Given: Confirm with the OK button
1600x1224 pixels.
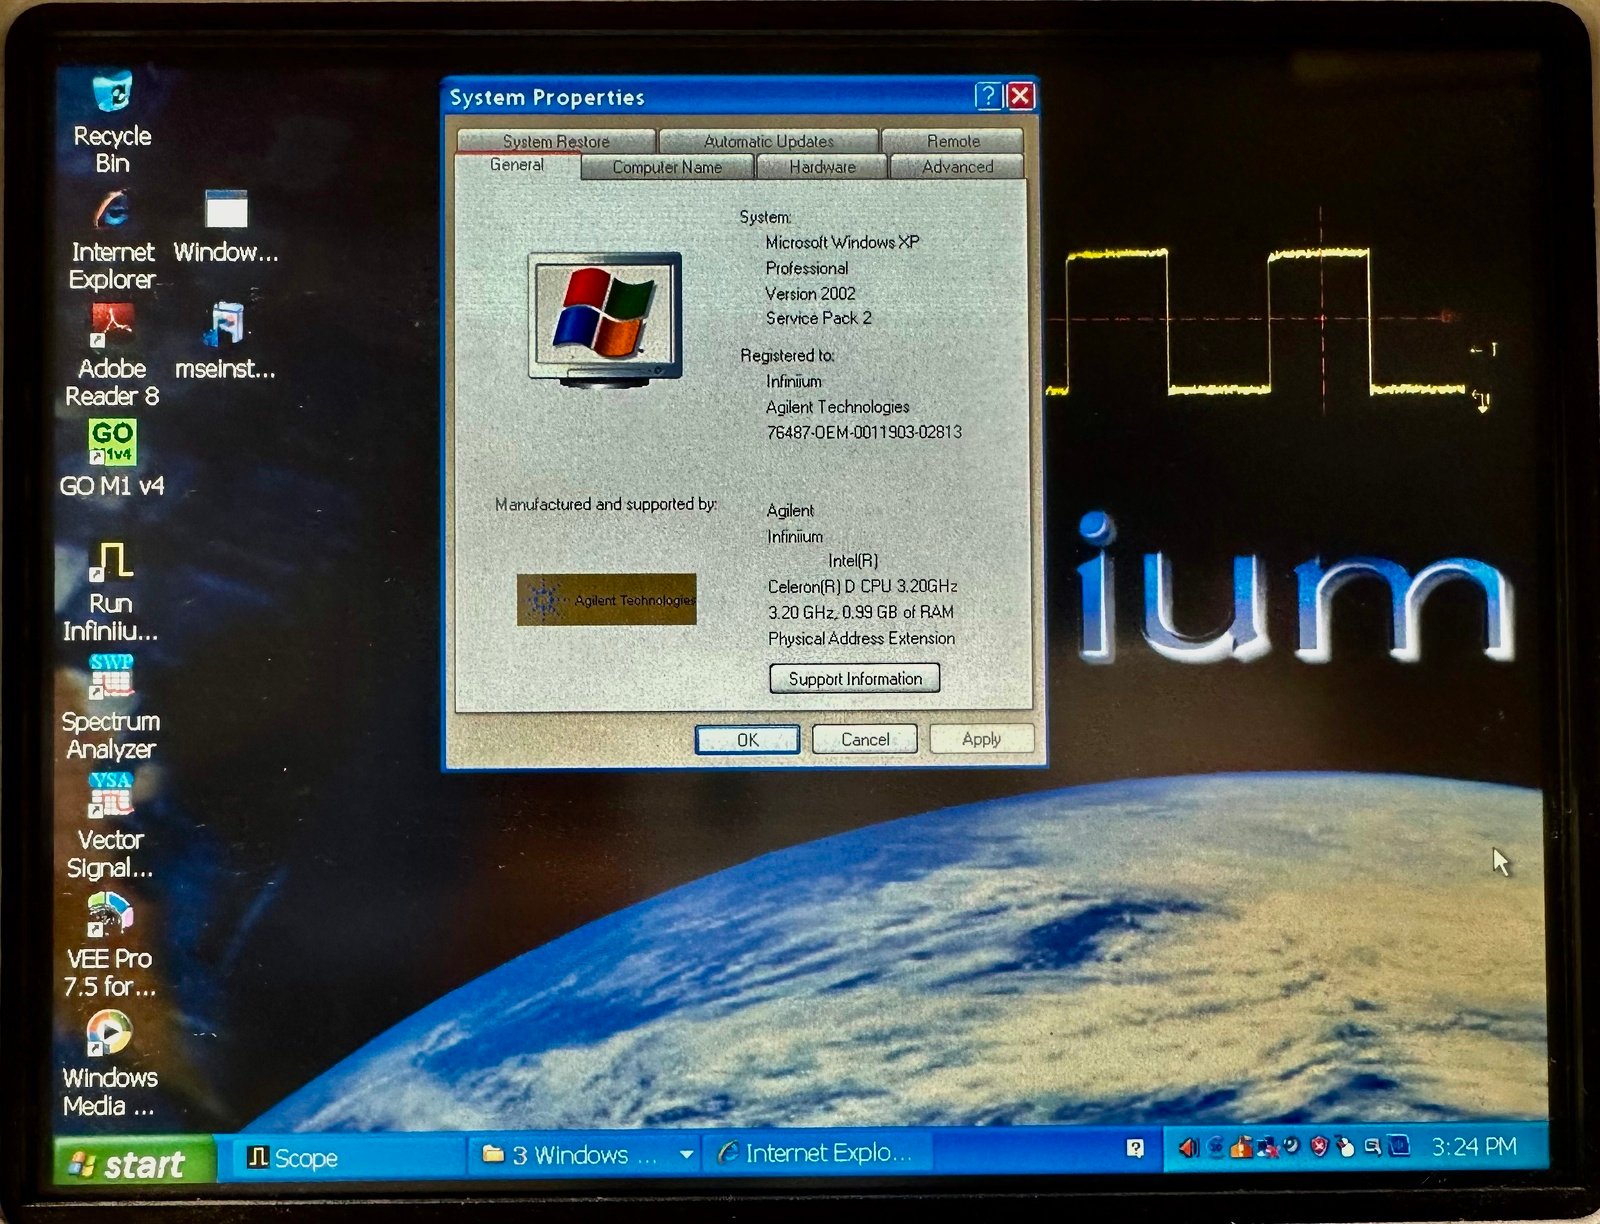Looking at the screenshot, I should tap(748, 739).
